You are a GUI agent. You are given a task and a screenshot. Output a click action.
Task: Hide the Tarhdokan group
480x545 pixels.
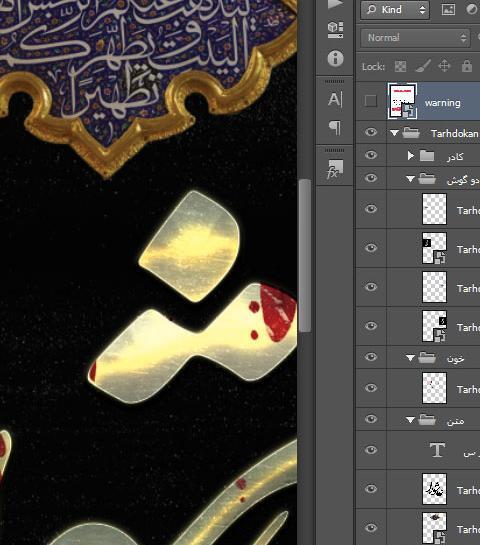click(x=371, y=132)
